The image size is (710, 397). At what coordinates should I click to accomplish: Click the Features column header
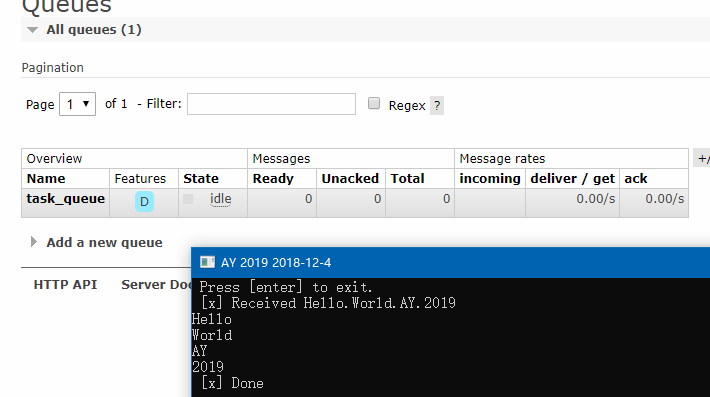140,179
